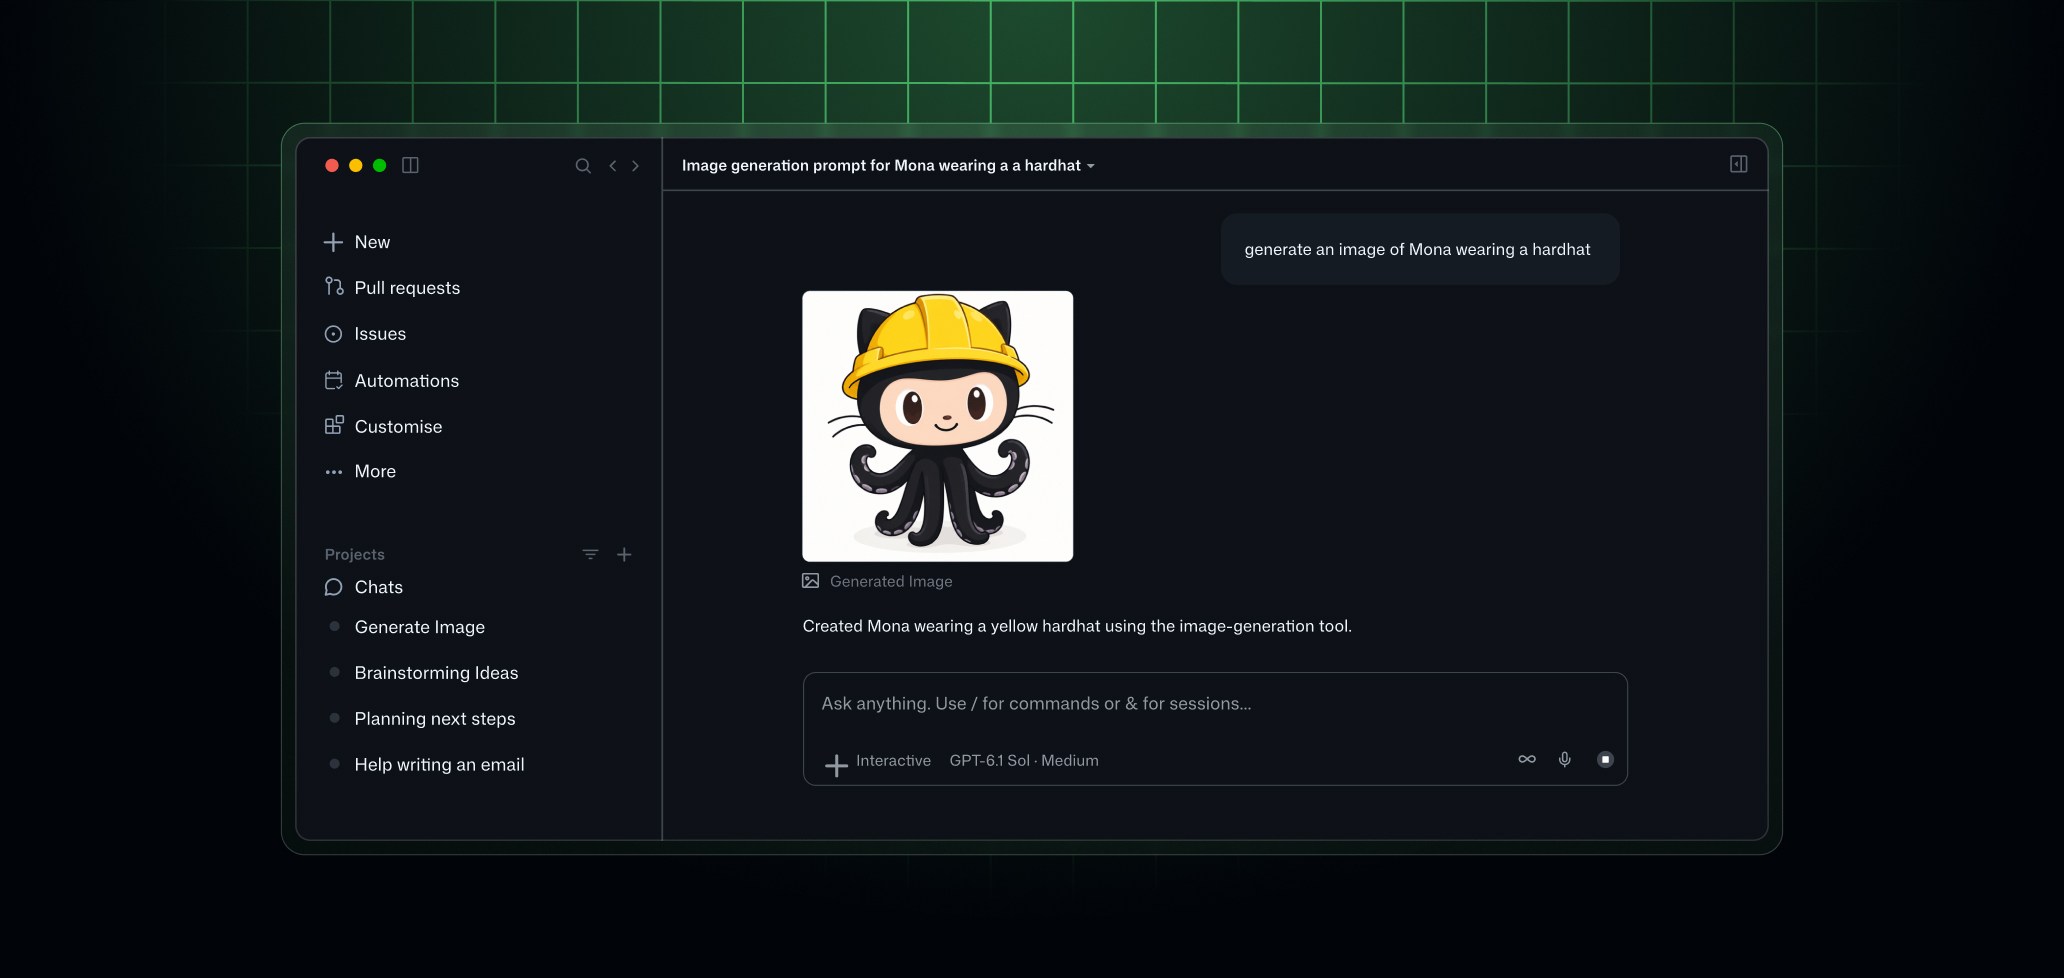Click the Created Mona response text
Image resolution: width=2064 pixels, height=978 pixels.
(1077, 626)
